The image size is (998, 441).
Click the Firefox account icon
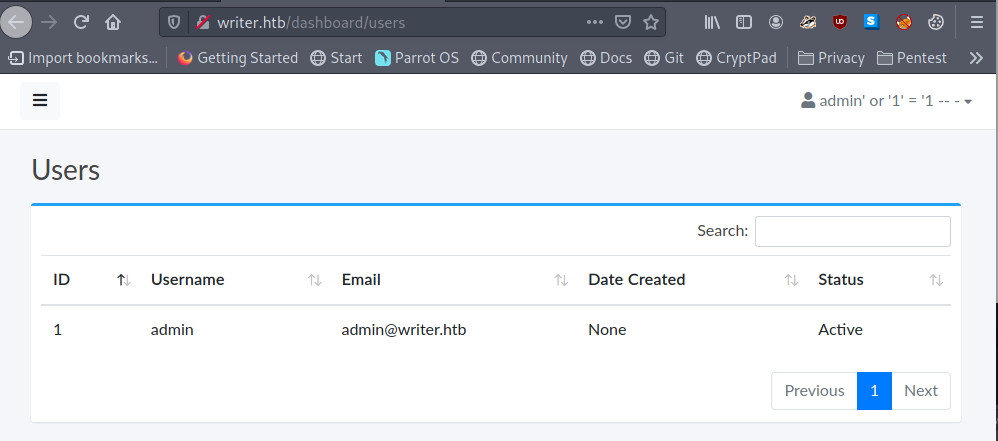[776, 21]
